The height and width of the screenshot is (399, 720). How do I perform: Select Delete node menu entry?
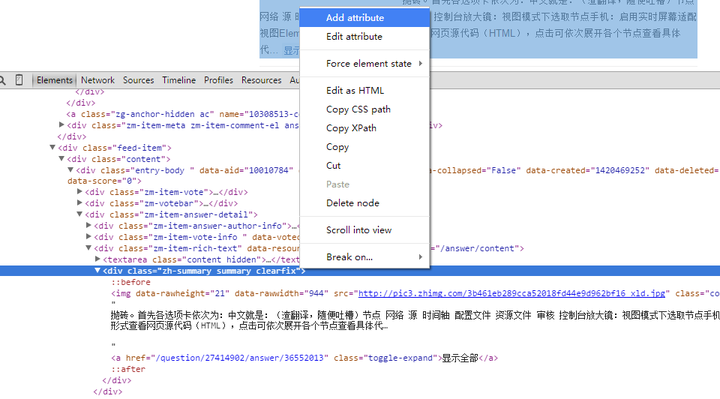365,203
